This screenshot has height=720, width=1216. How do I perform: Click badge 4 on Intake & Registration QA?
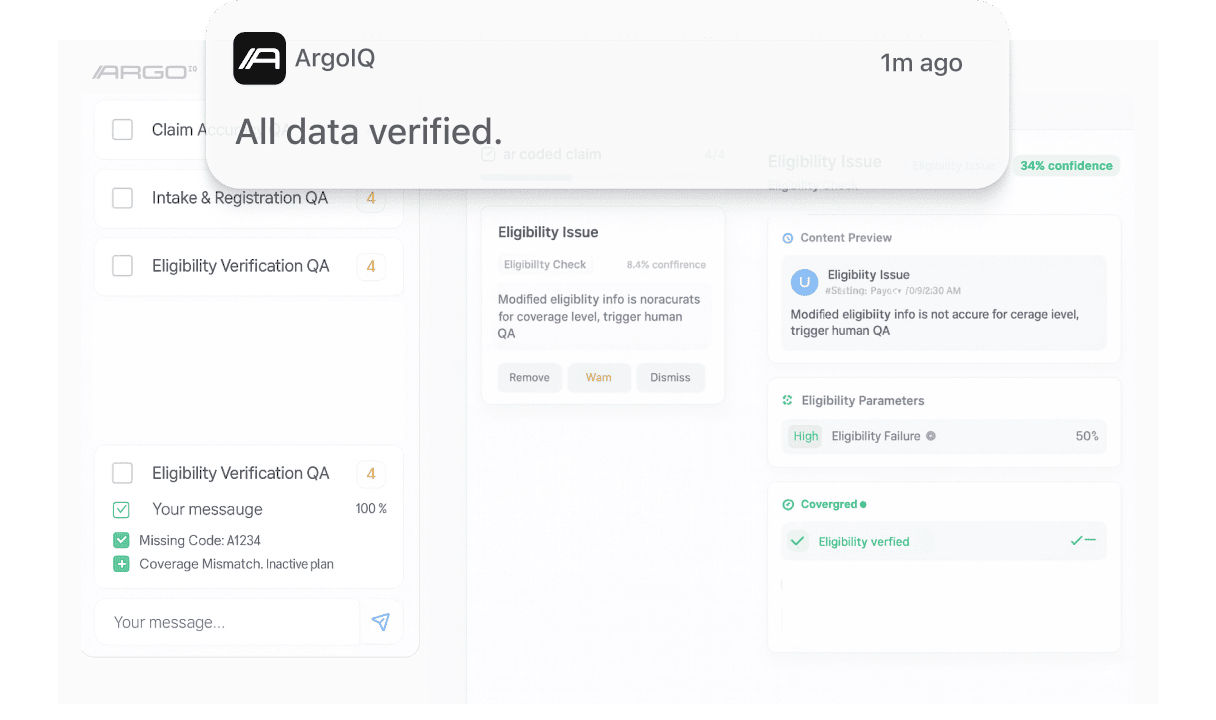click(371, 198)
